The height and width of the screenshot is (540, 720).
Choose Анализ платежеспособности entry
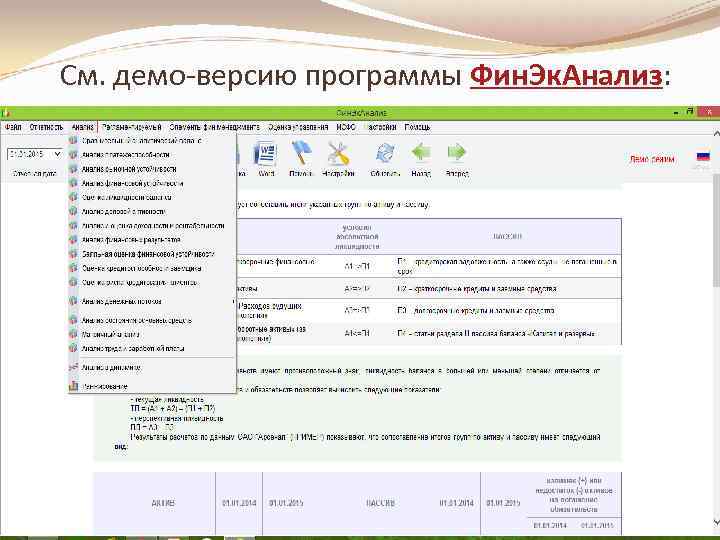pyautogui.click(x=152, y=155)
